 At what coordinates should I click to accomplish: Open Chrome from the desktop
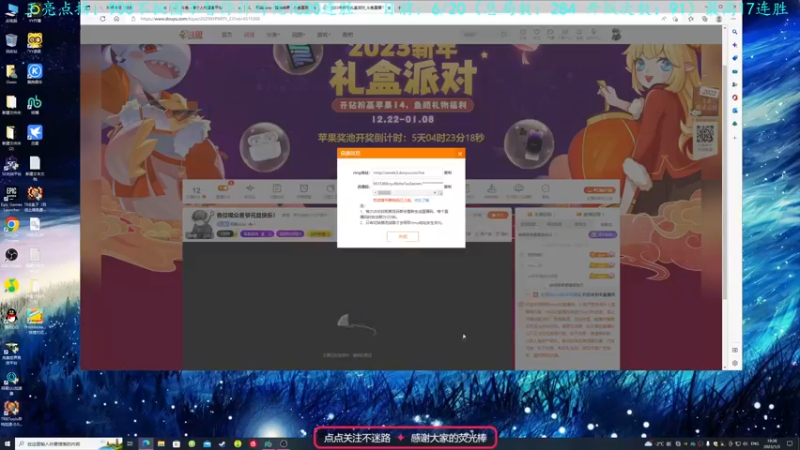click(x=11, y=225)
